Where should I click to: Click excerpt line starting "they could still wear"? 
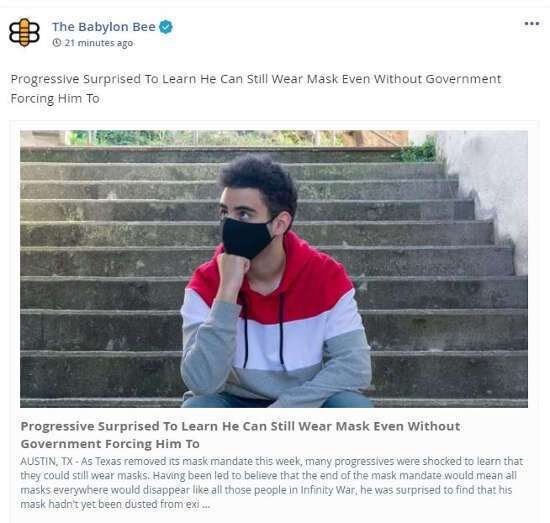point(268,476)
